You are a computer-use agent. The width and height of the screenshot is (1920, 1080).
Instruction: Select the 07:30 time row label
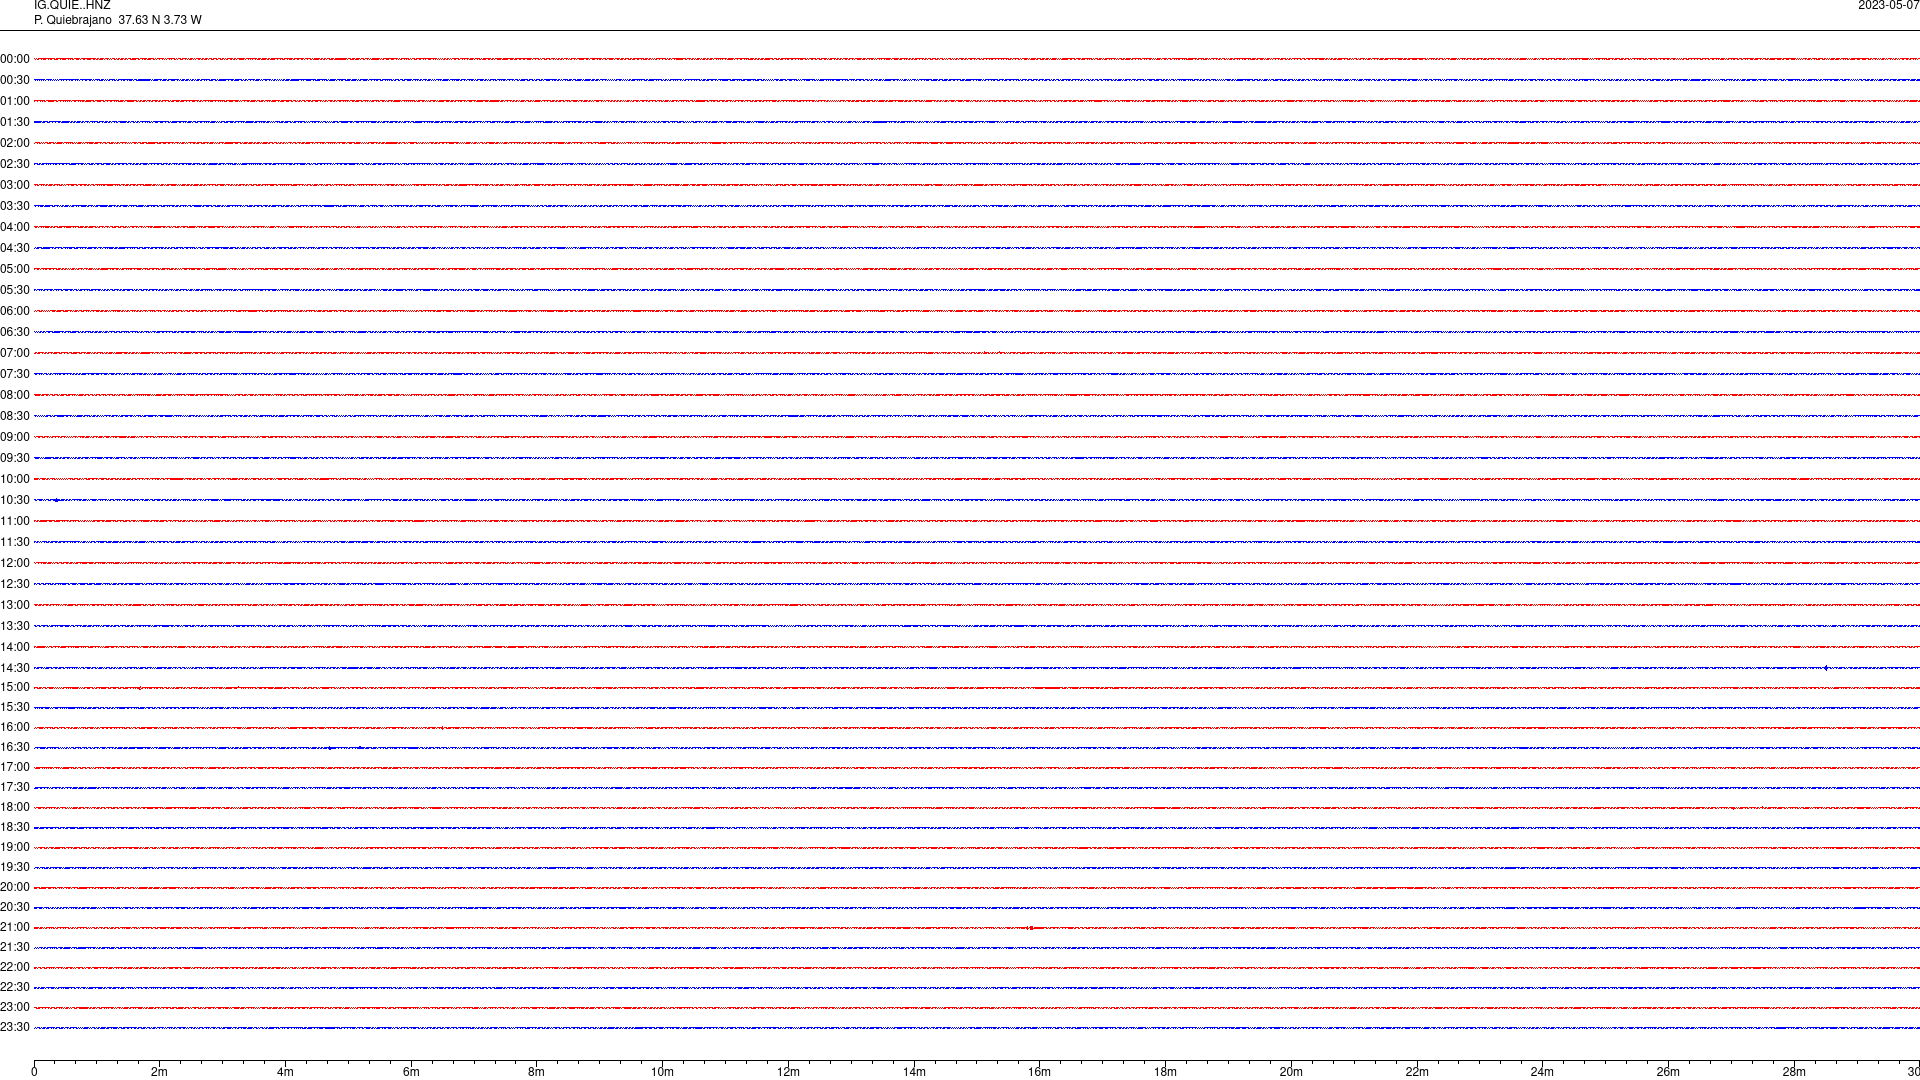click(15, 374)
